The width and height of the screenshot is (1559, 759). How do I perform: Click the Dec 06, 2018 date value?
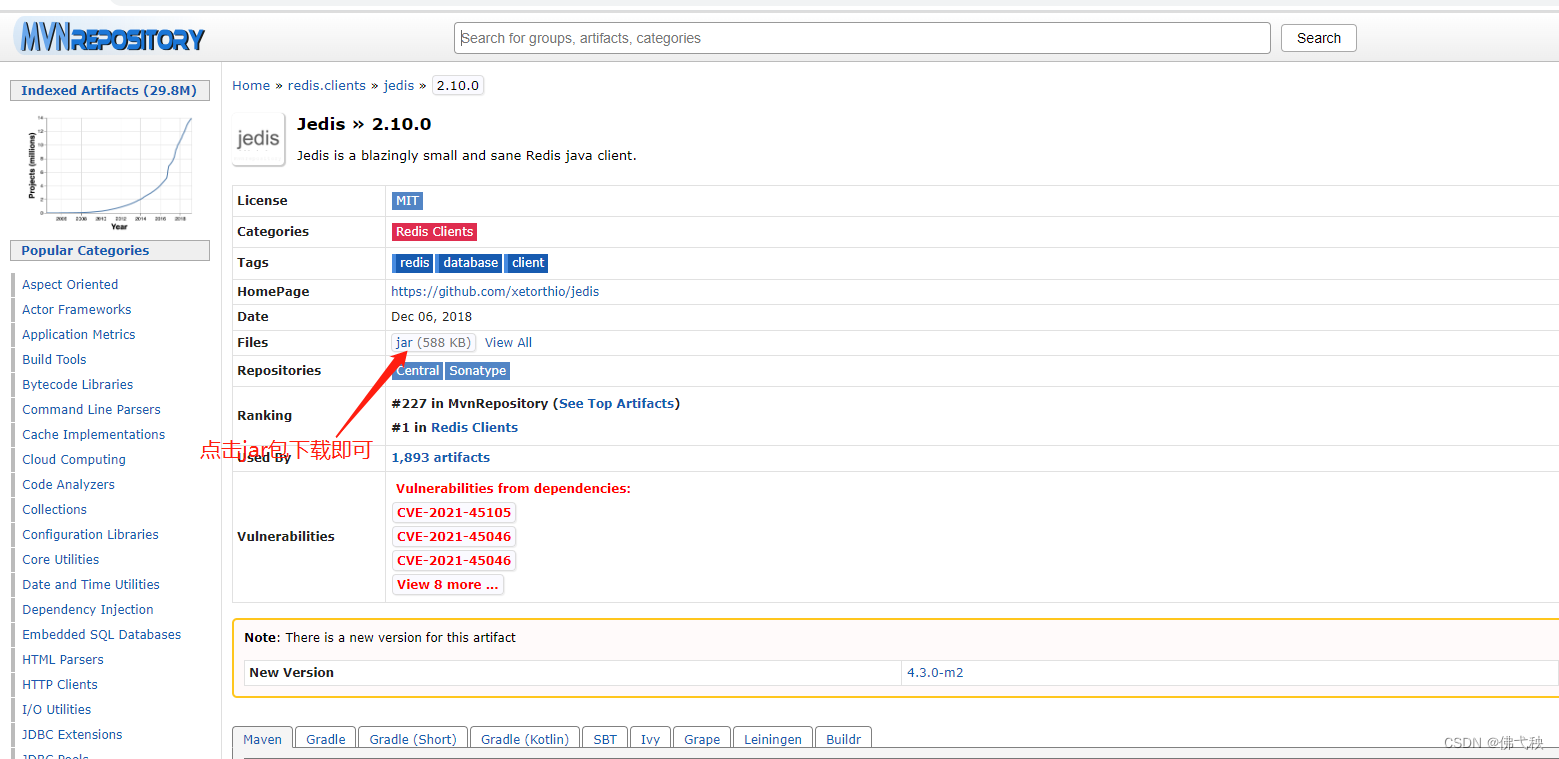431,317
